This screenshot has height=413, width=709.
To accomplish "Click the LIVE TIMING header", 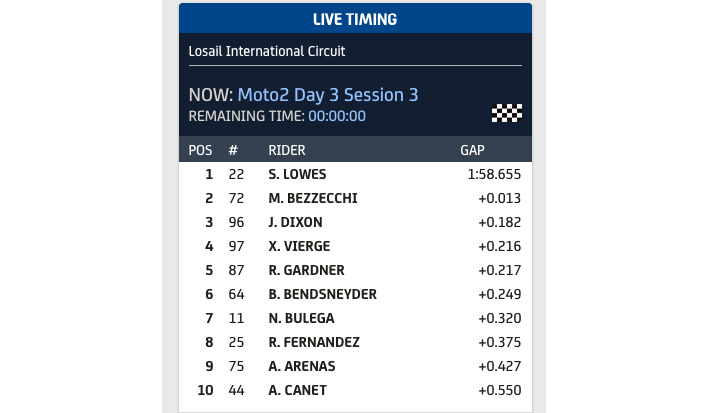I will 355,19.
